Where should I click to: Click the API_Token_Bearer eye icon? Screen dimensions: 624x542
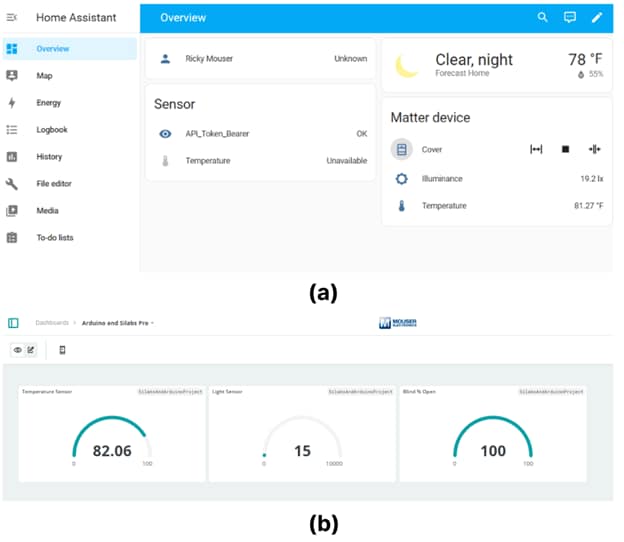pyautogui.click(x=165, y=134)
